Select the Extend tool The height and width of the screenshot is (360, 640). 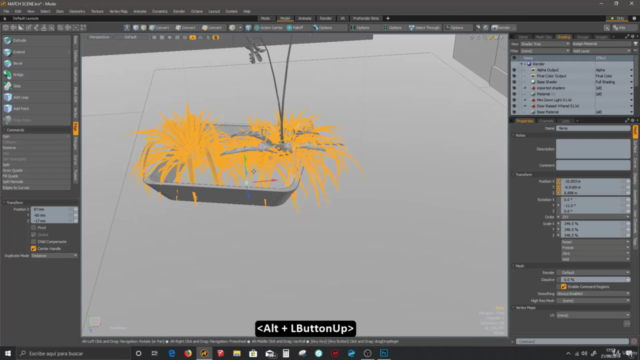point(36,52)
